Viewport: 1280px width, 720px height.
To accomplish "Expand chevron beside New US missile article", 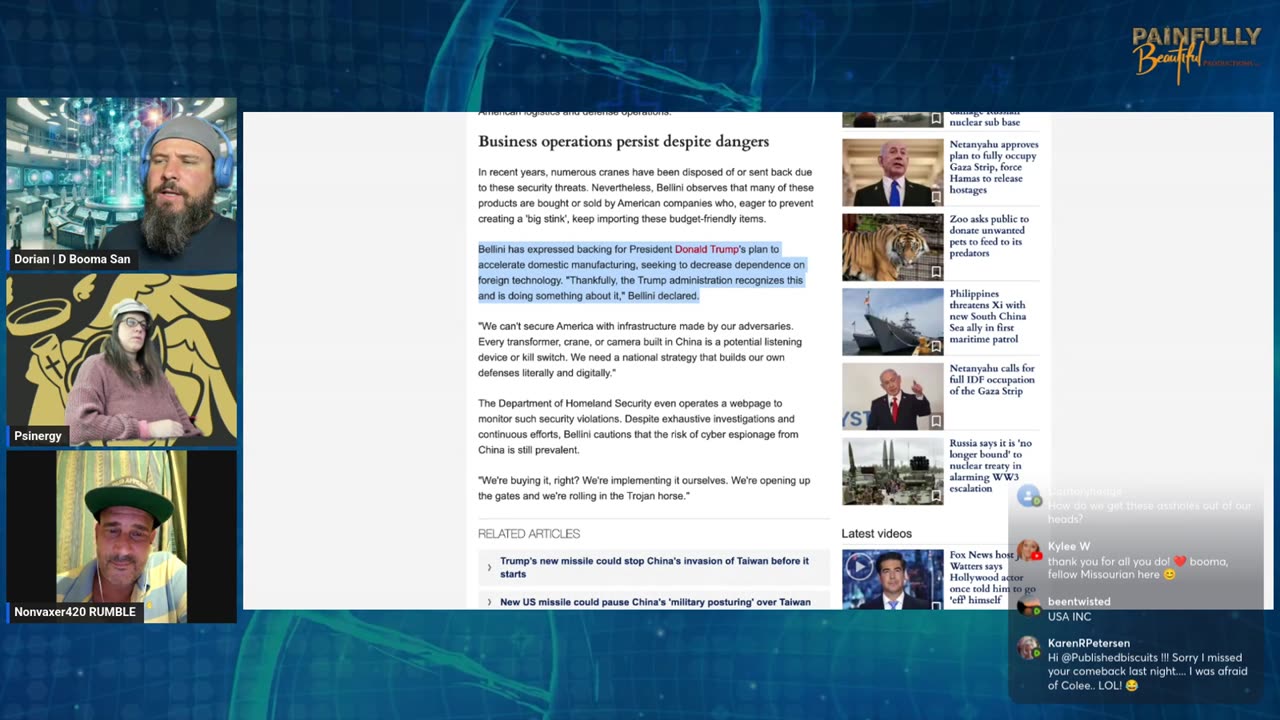I will click(489, 602).
